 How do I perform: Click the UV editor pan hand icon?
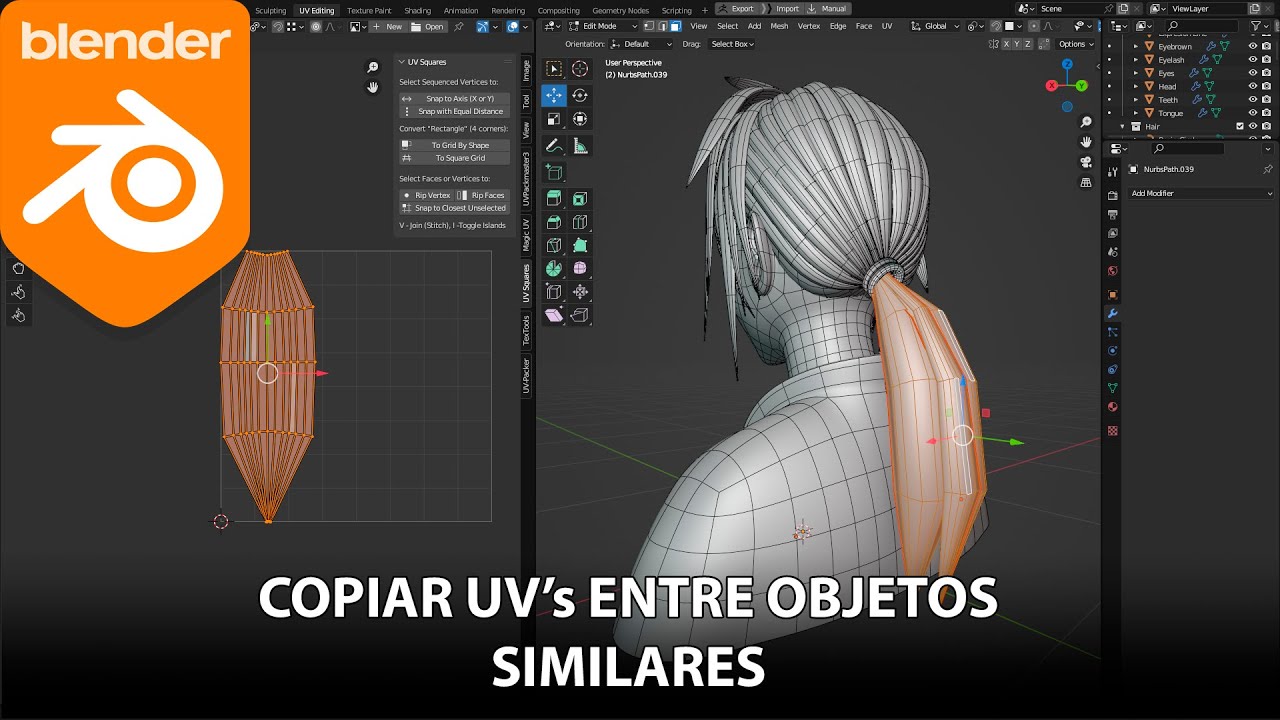(373, 87)
